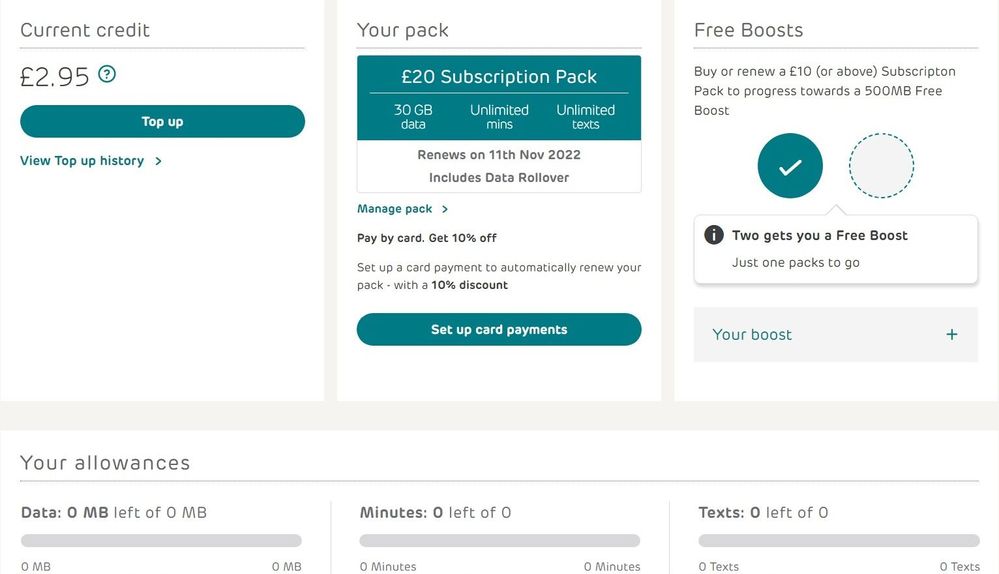Expand the Your boost section
Image resolution: width=999 pixels, height=574 pixels.
tap(835, 334)
